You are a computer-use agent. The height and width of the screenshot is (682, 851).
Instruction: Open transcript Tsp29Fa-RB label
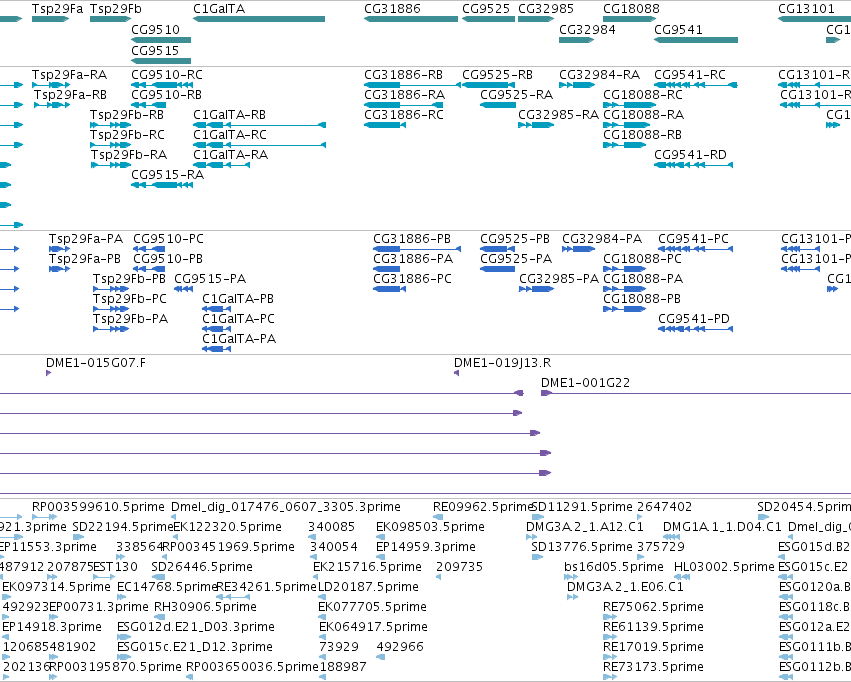tap(71, 95)
